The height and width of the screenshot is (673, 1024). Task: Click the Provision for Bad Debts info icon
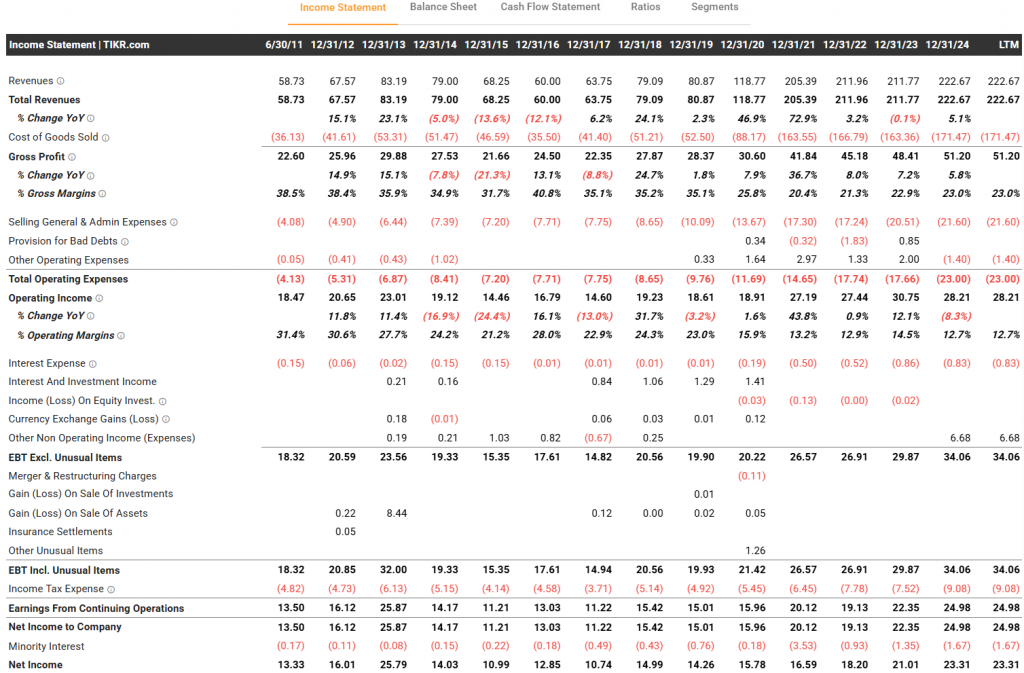pos(125,242)
